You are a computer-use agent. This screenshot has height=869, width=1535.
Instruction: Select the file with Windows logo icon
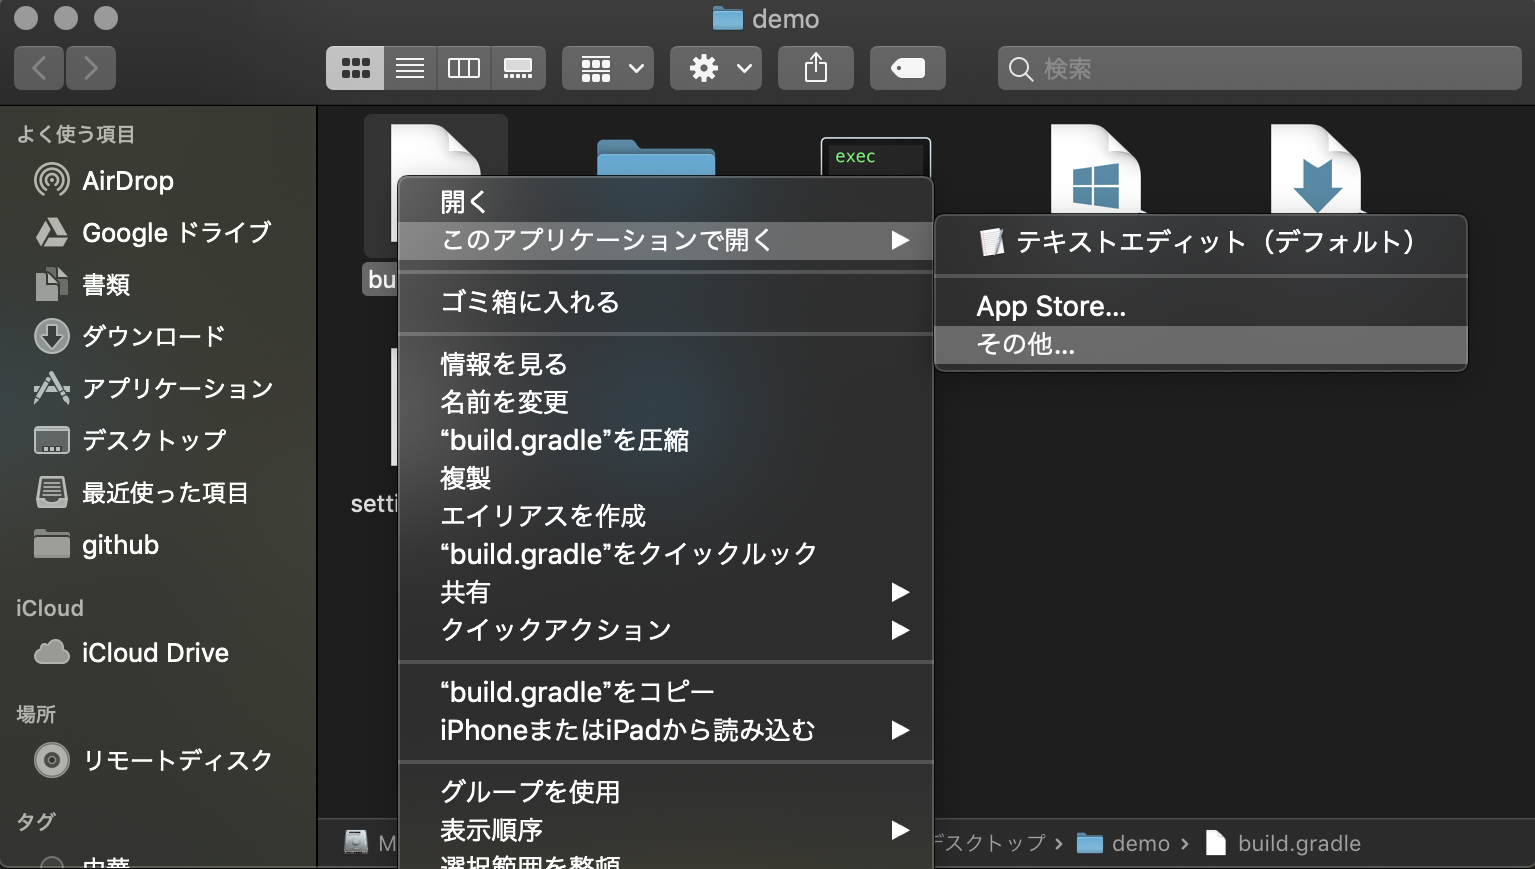(1096, 169)
